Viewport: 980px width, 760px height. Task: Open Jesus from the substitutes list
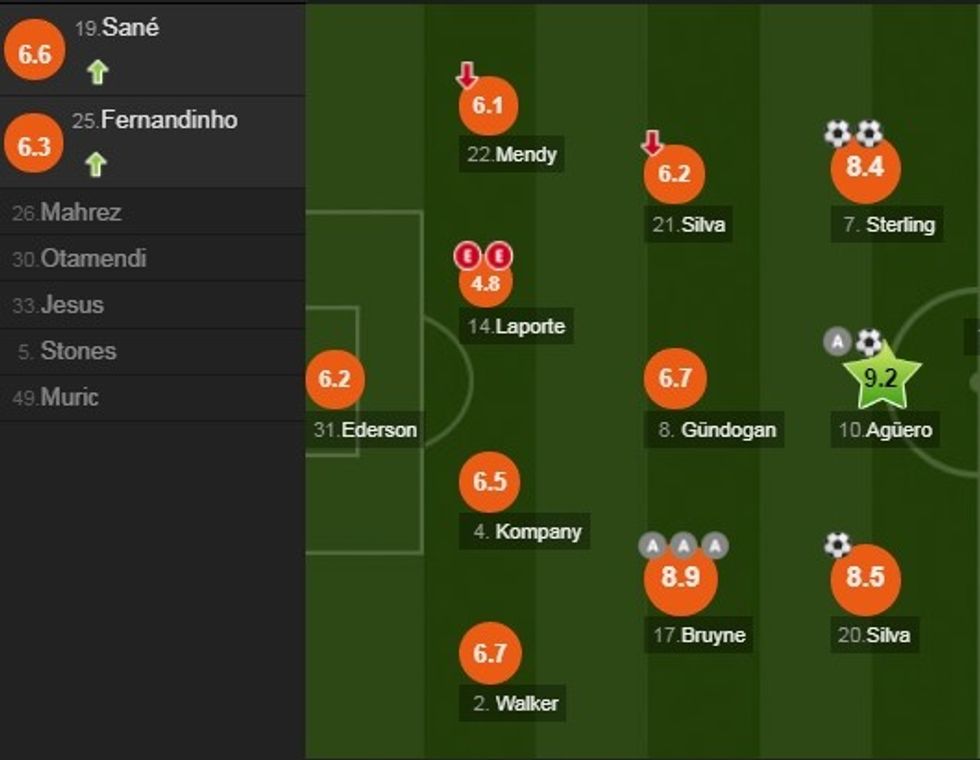[59, 305]
